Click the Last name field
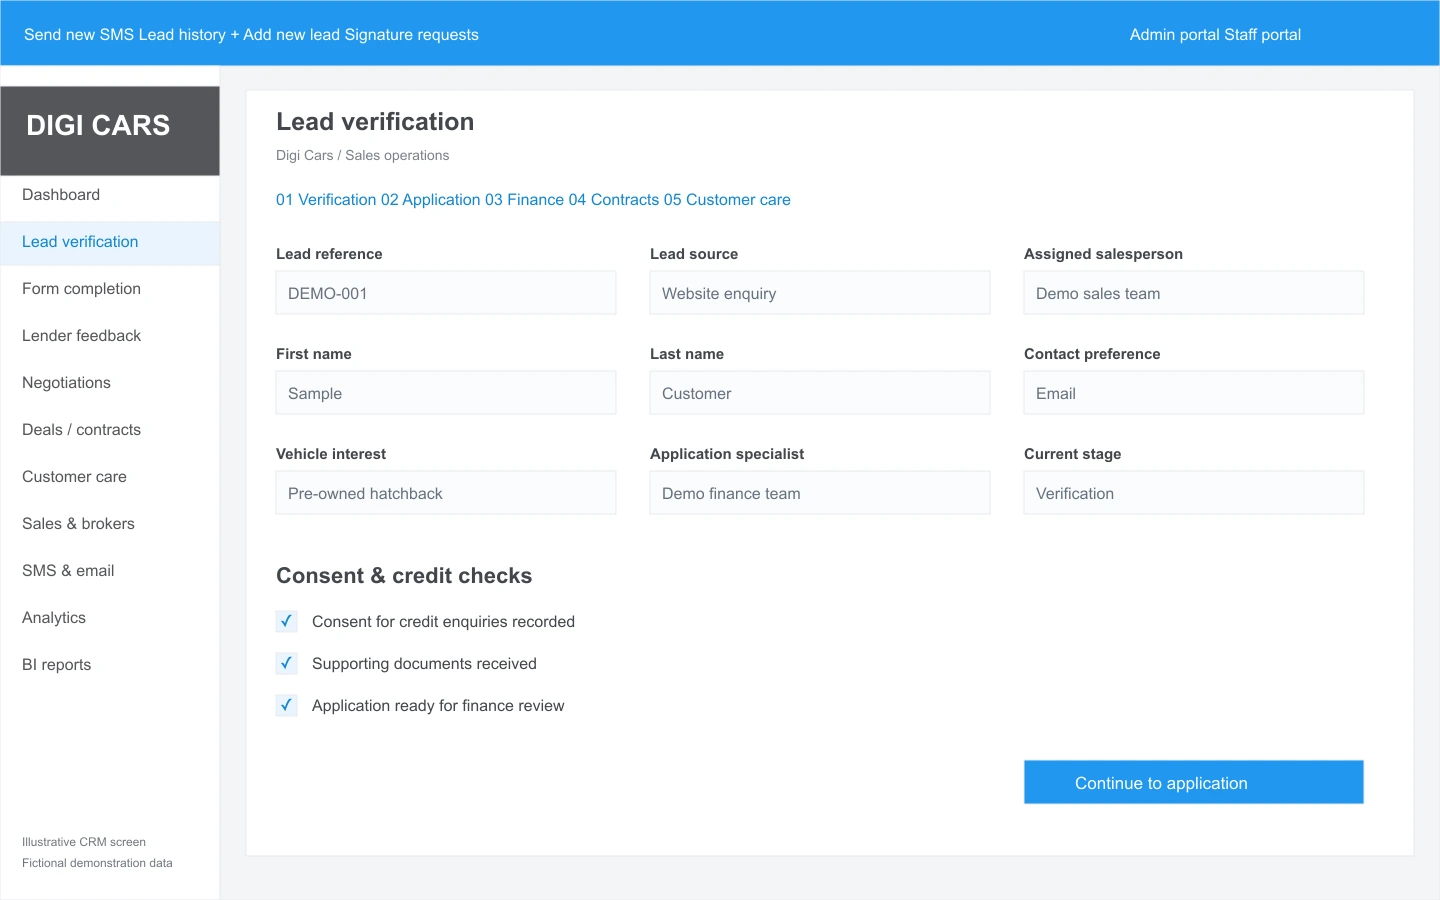 (x=820, y=393)
